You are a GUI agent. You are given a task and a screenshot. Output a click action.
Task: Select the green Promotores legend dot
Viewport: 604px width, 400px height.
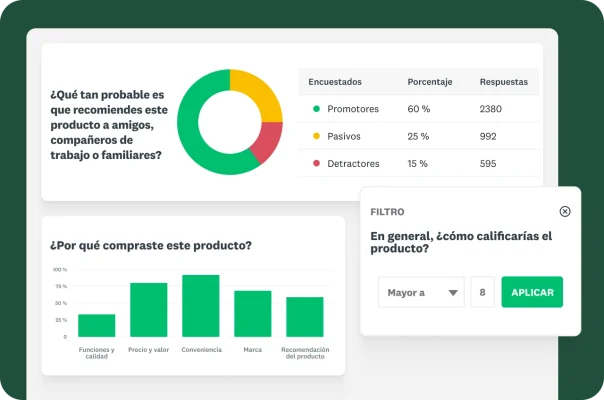tap(316, 109)
